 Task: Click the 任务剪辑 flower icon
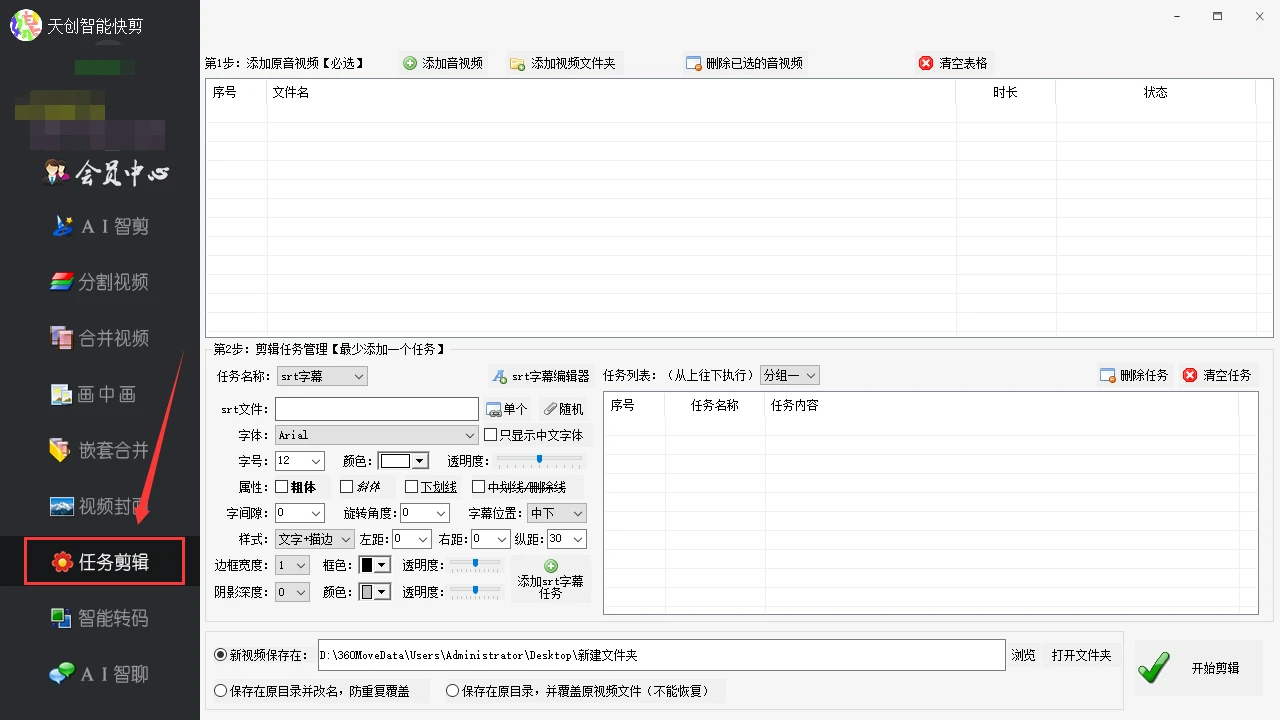pyautogui.click(x=62, y=562)
